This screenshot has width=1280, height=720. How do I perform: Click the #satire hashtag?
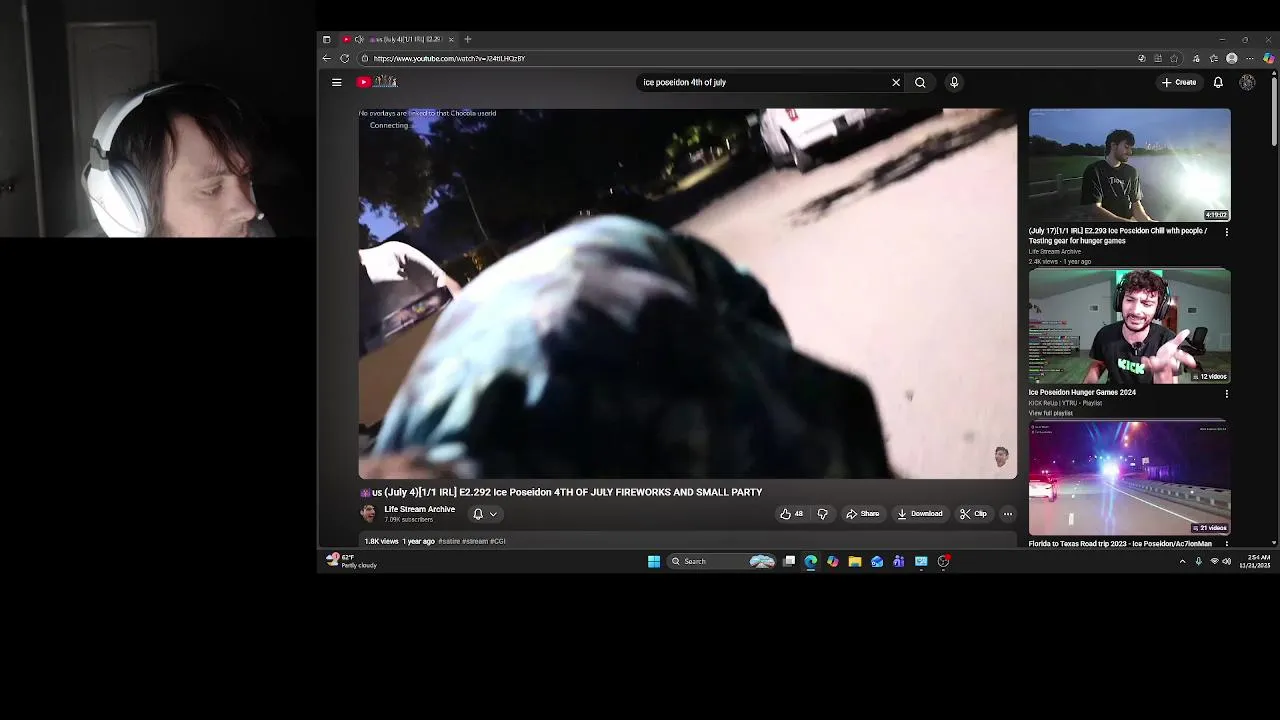click(x=448, y=541)
